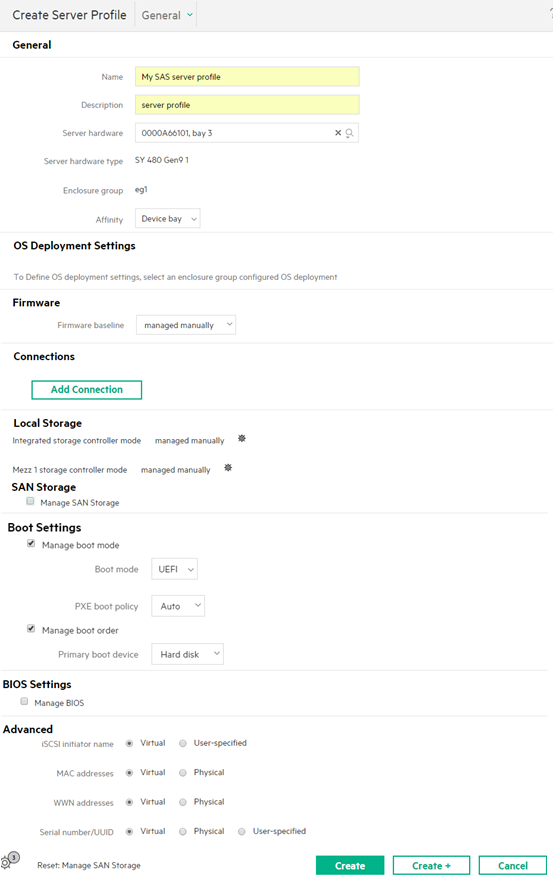Open Primary boot device dropdown
Viewport: 553px width, 895px height.
pyautogui.click(x=187, y=654)
